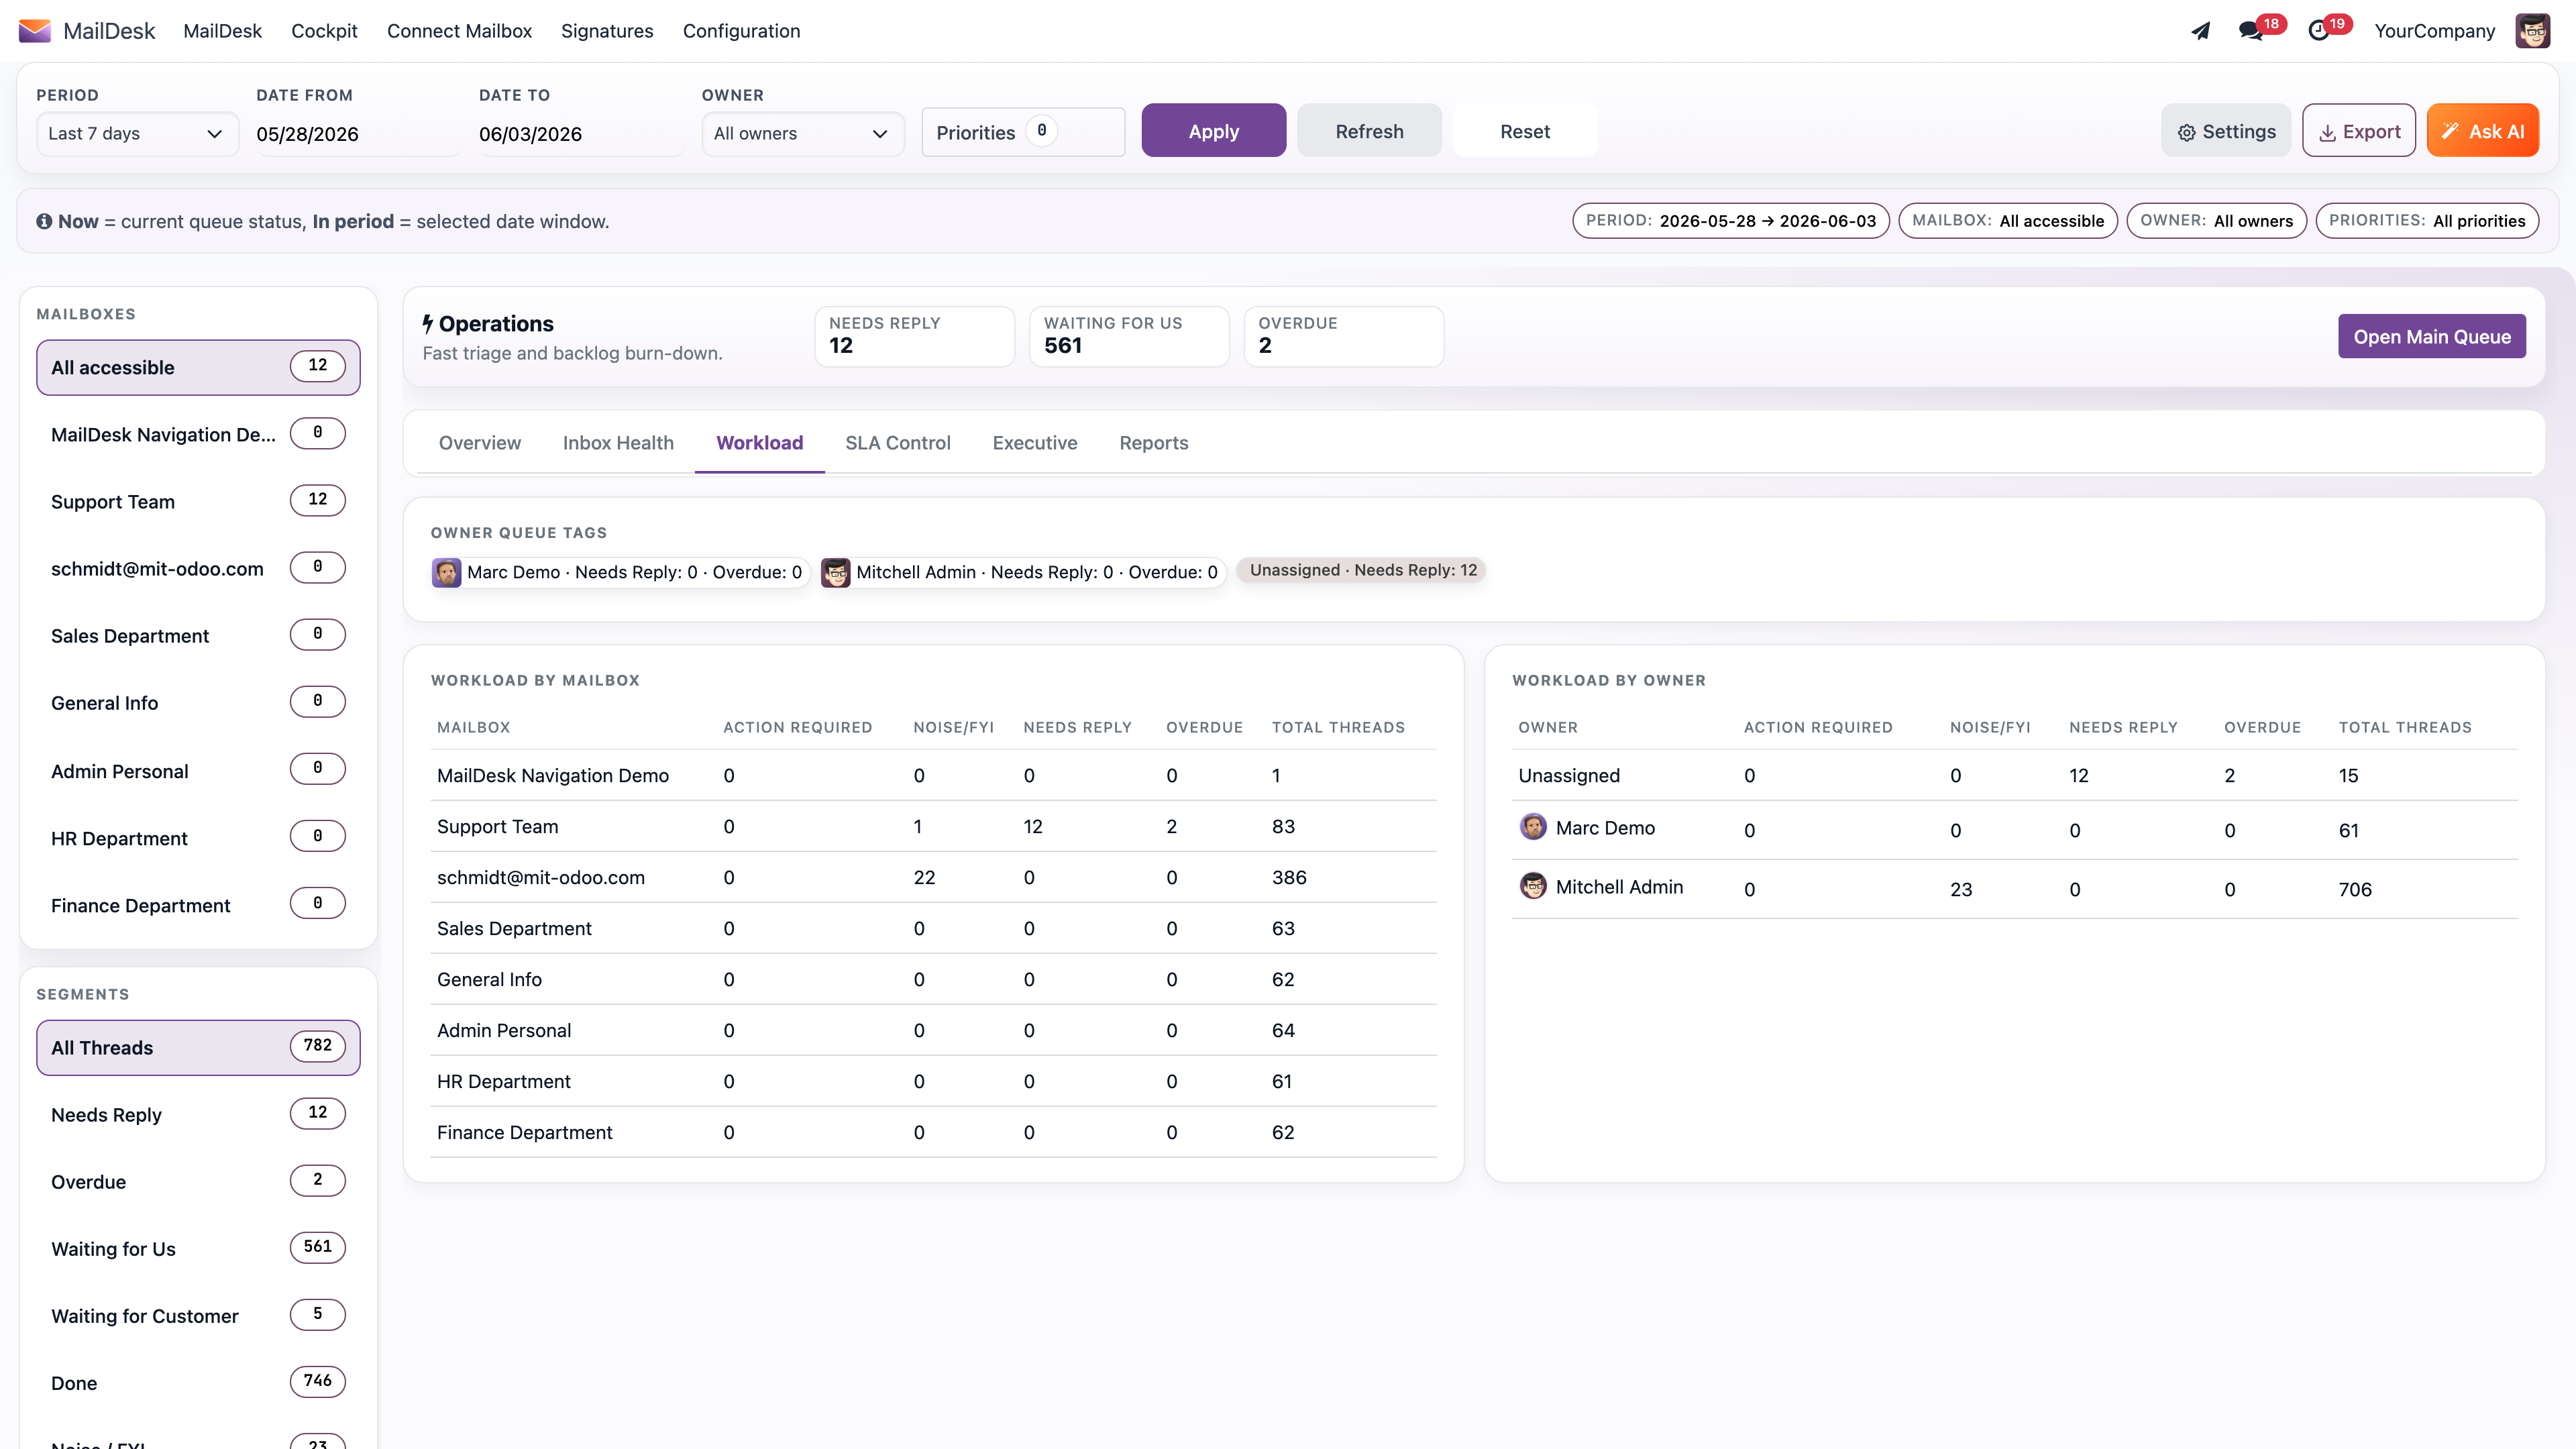The width and height of the screenshot is (2576, 1449).
Task: Click the Ask AI button
Action: pos(2483,131)
